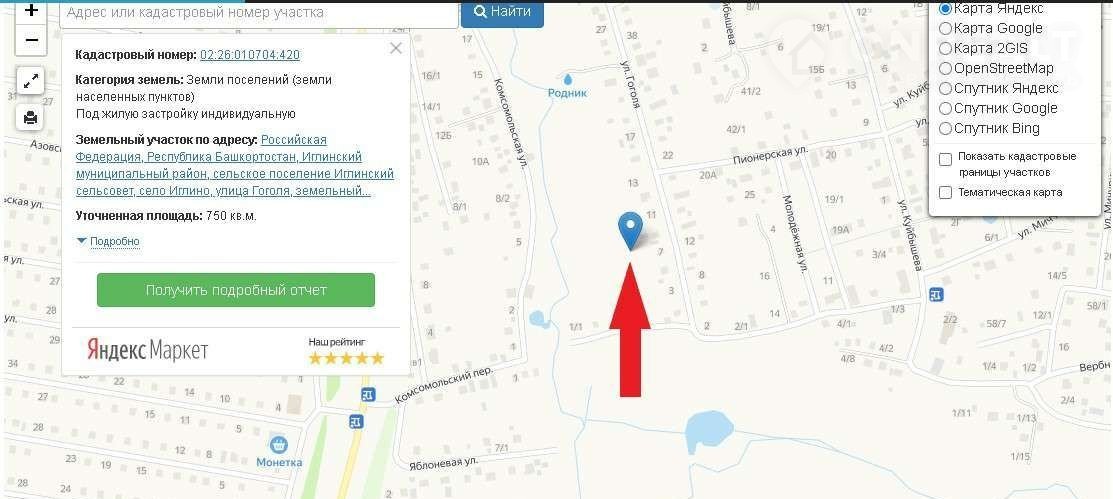Click the Найти search button
The width and height of the screenshot is (1113, 499).
503,12
